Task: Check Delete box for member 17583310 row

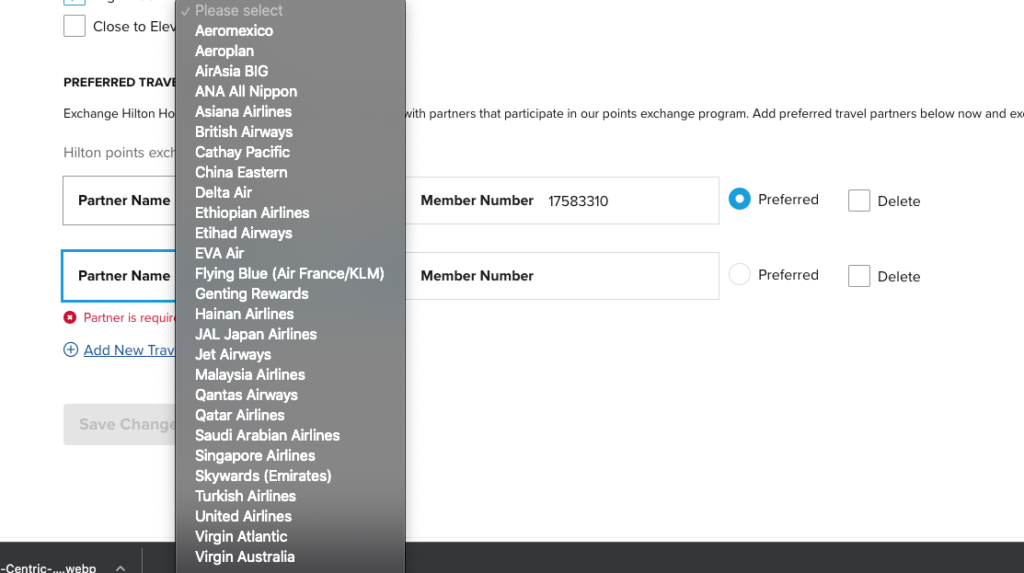Action: [859, 201]
